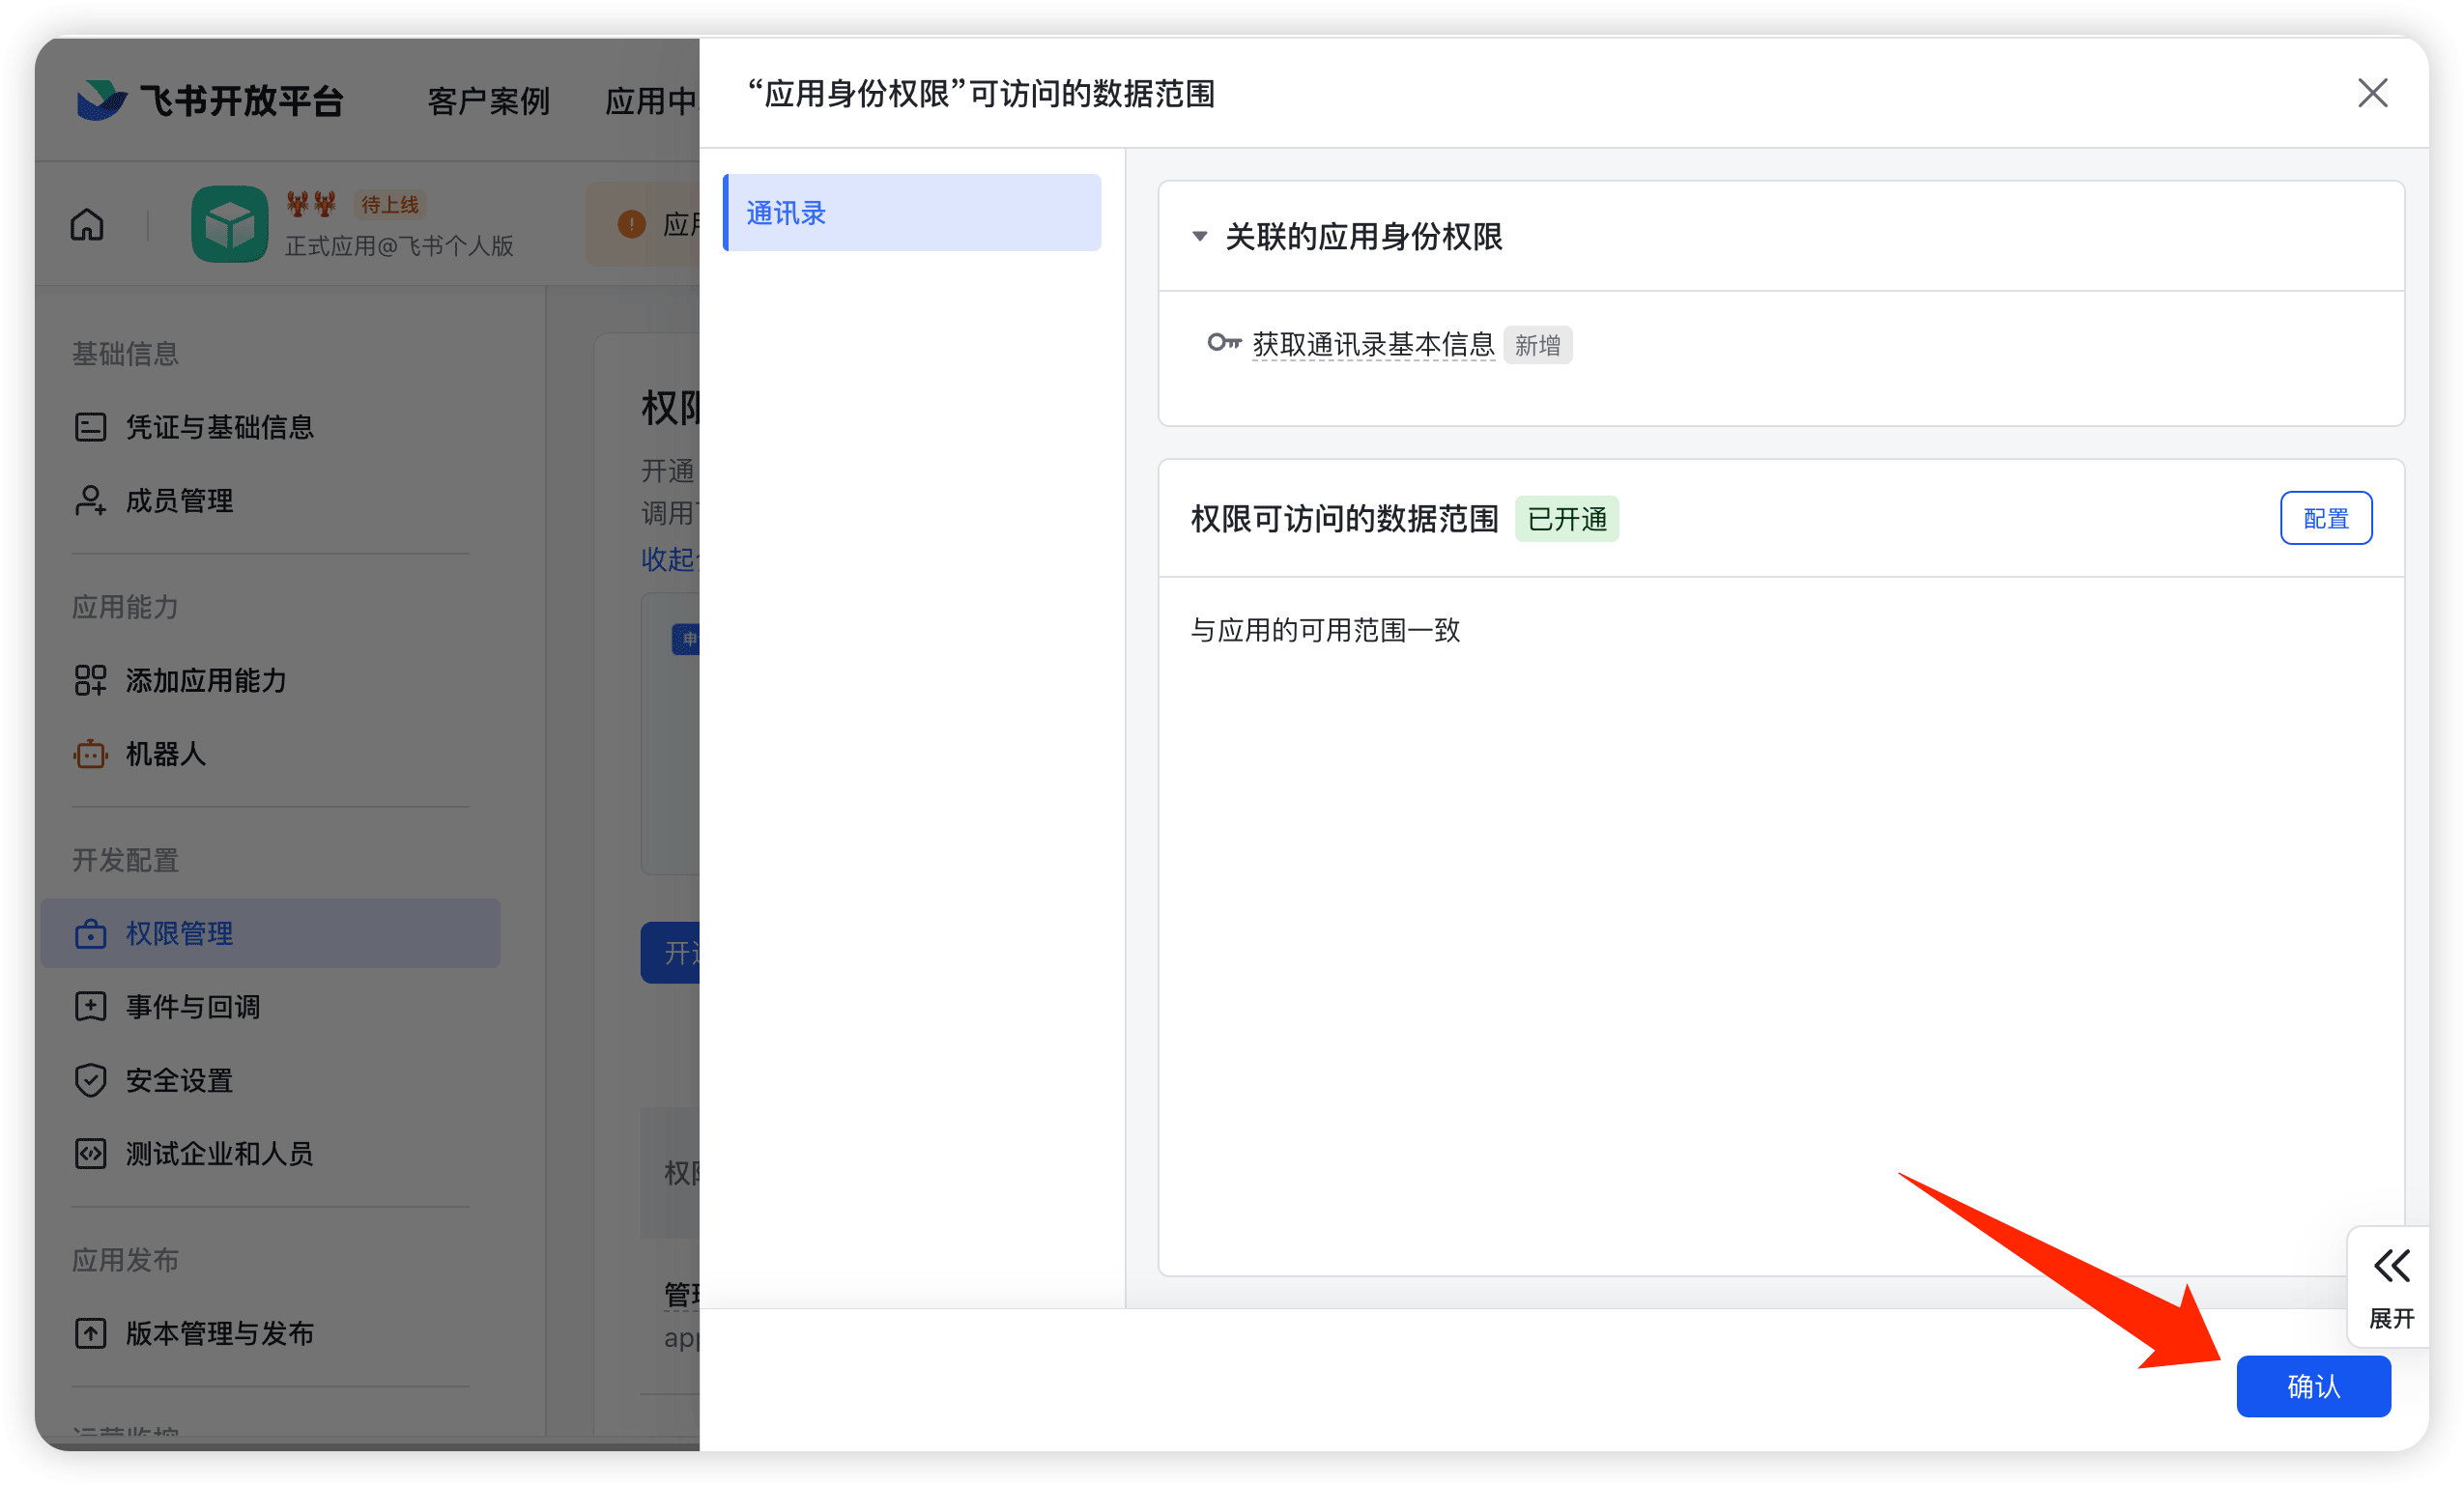Open 安全设置 in the sidebar
The height and width of the screenshot is (1486, 2464).
click(x=179, y=1081)
